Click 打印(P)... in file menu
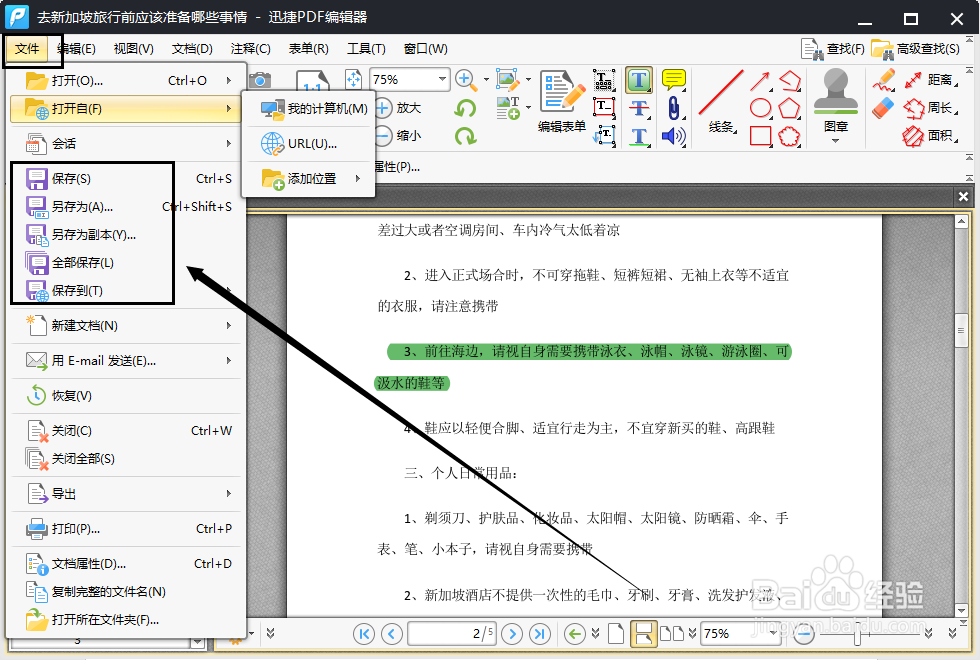Screen dimensions: 980x660 [x=125, y=528]
